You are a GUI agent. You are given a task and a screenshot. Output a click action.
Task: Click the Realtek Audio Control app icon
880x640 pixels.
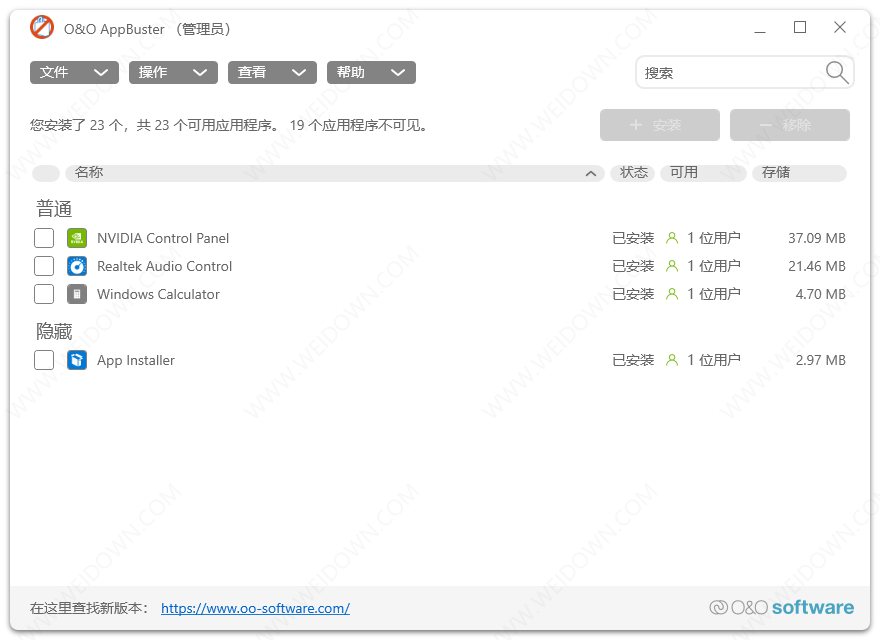[77, 266]
